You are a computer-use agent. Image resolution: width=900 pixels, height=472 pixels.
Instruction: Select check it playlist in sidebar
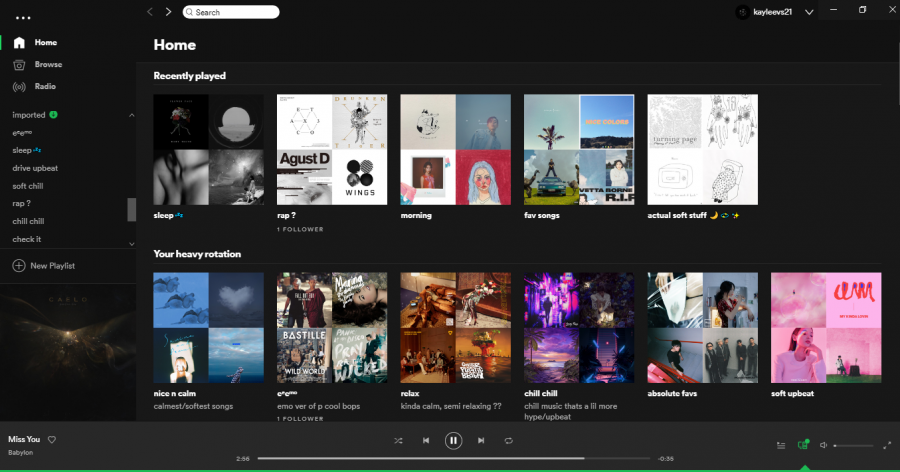pos(26,239)
